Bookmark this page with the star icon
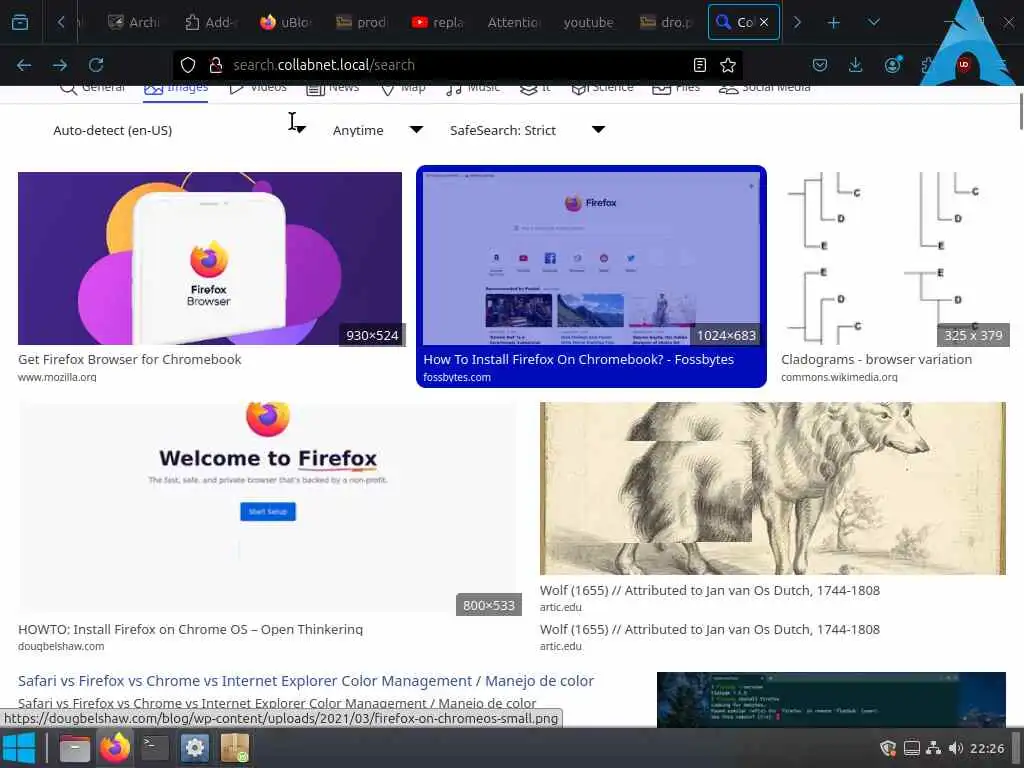Image resolution: width=1024 pixels, height=768 pixels. (728, 65)
